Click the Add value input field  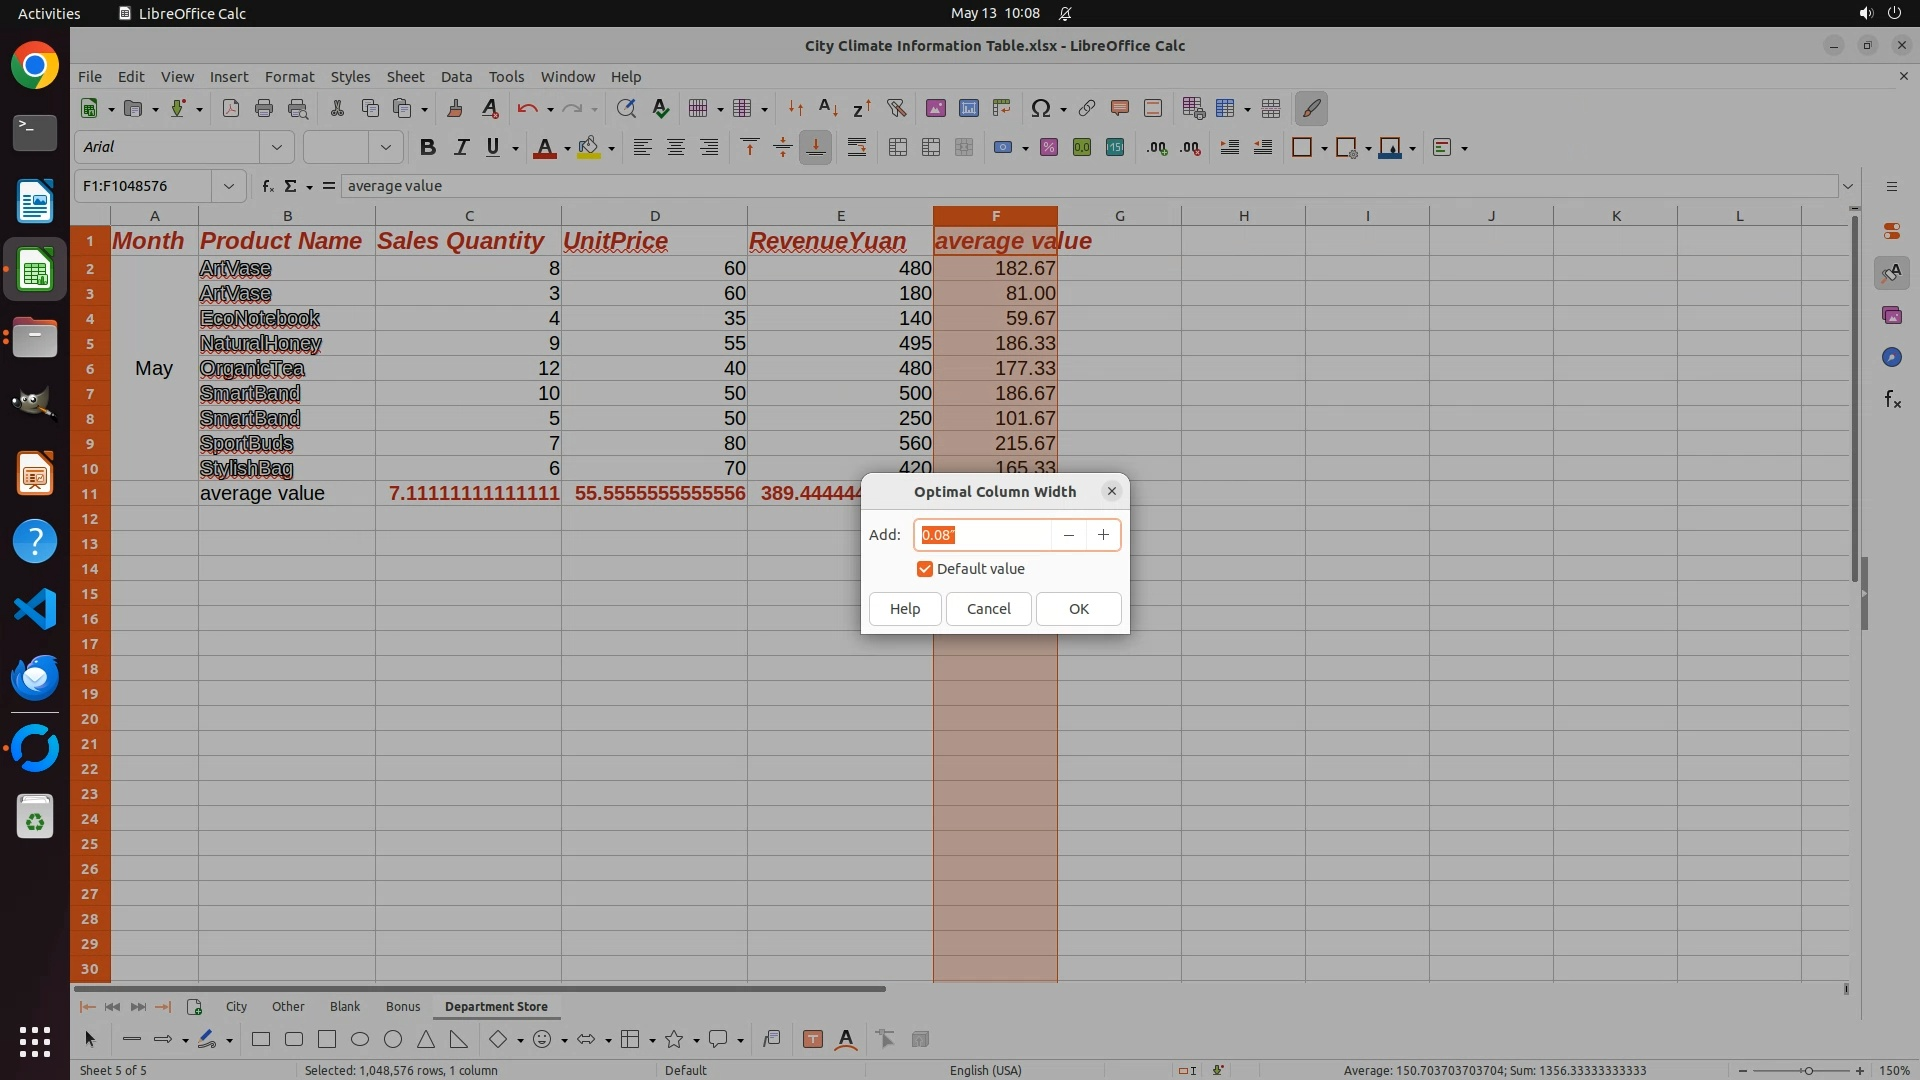pos(982,535)
